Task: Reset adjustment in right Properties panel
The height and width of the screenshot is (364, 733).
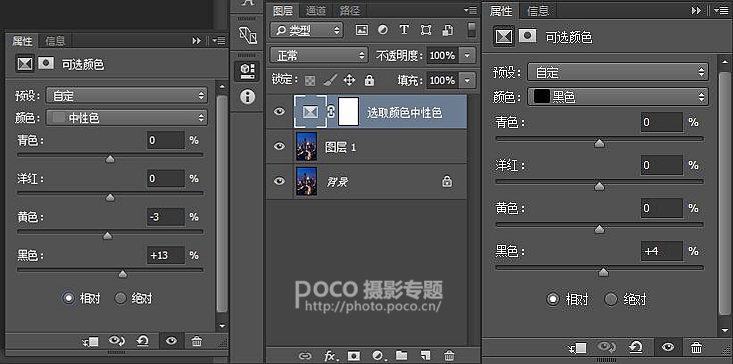Action: [636, 347]
